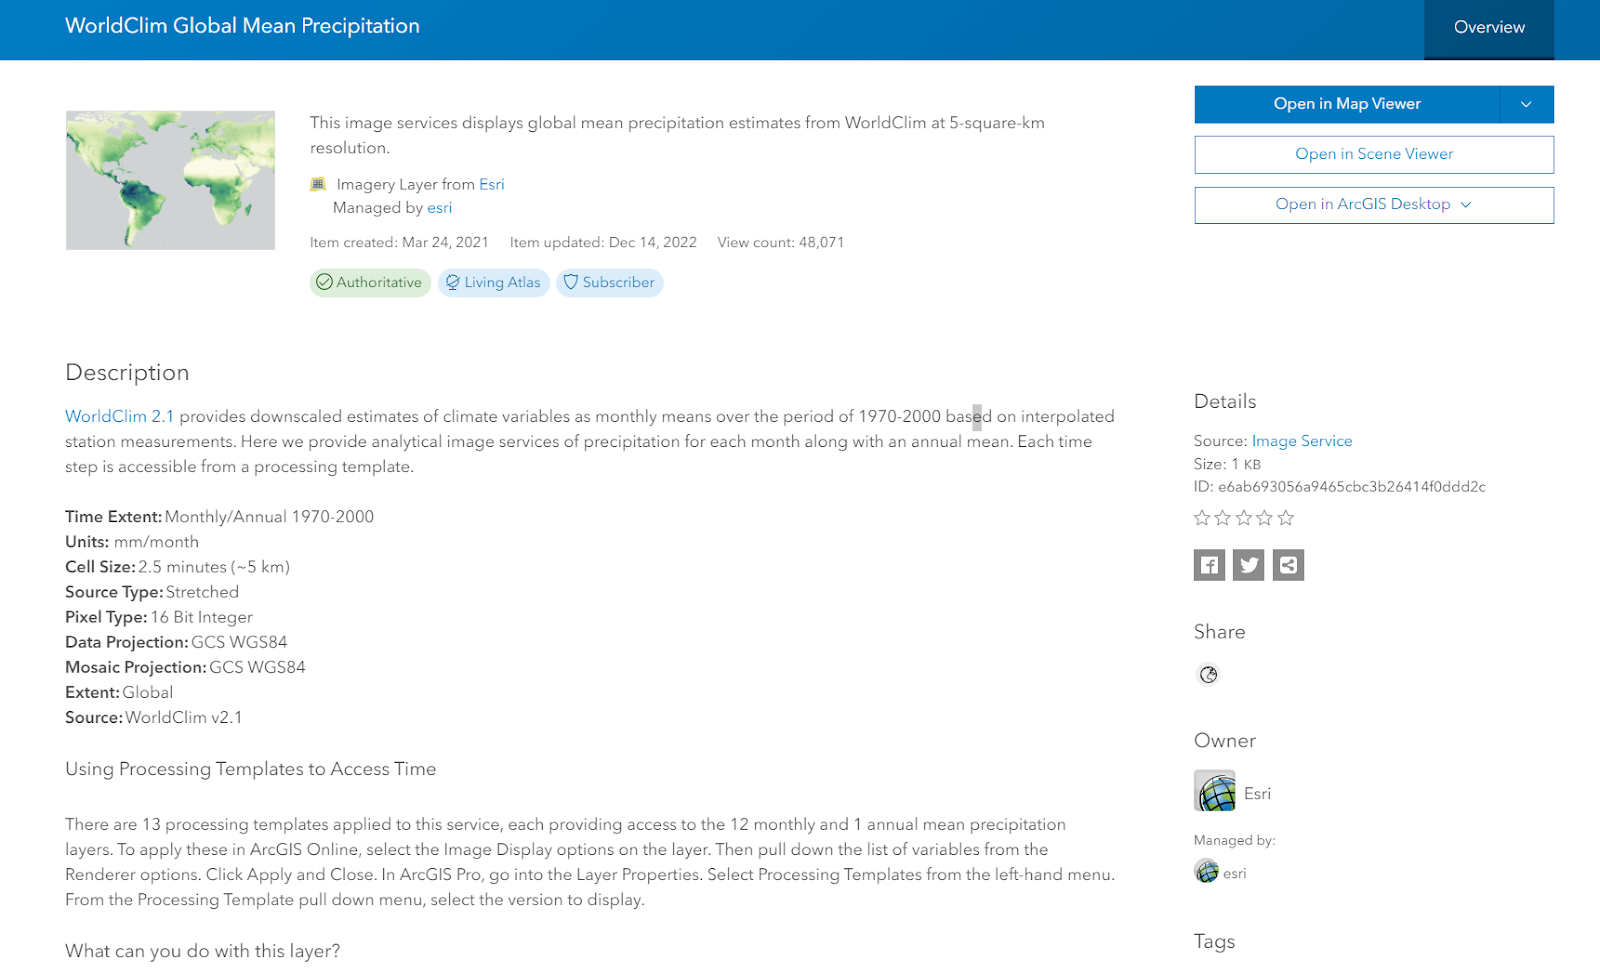Click the 'Units: mm/month' line
Screen dimensions: 1600x973
(x=132, y=542)
